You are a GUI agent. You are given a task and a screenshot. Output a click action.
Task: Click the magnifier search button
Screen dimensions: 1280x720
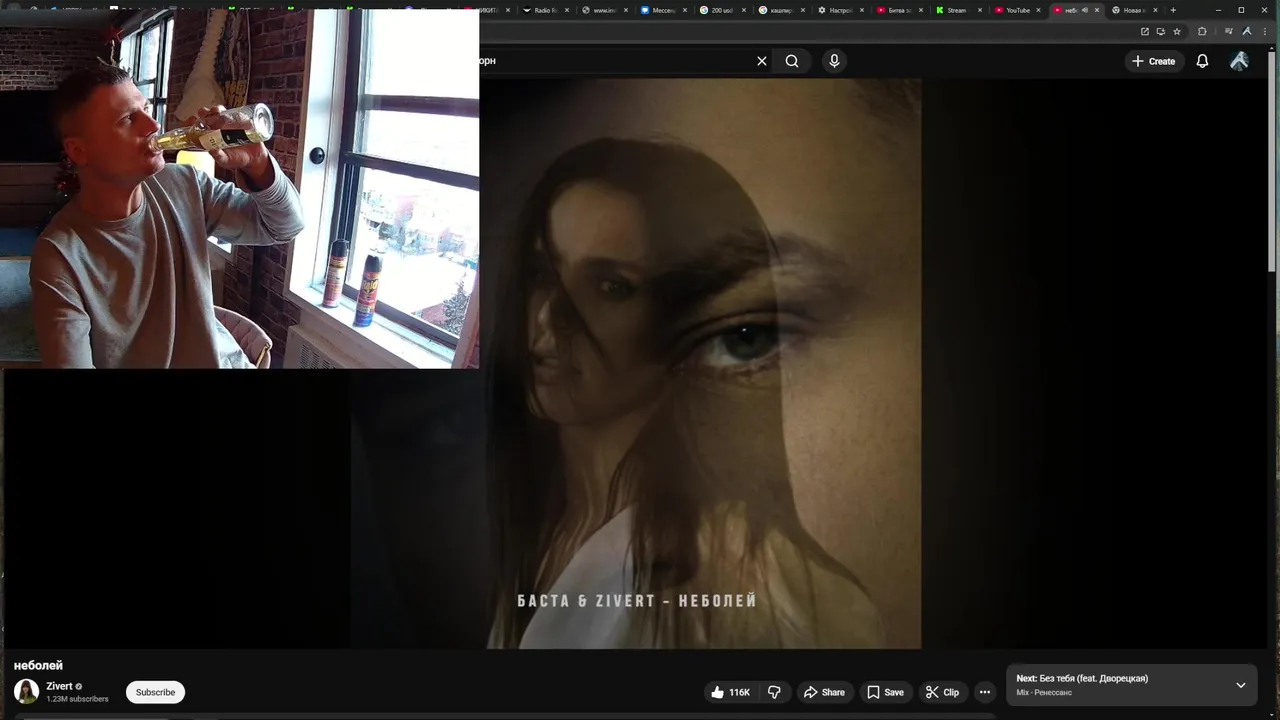point(792,61)
